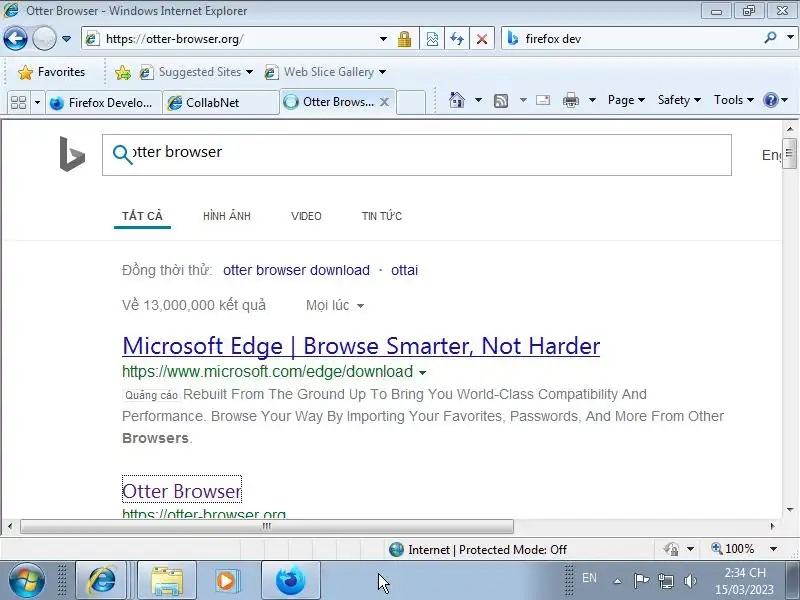Open the Otter Browser result link
Viewport: 800px width, 600px height.
[182, 490]
